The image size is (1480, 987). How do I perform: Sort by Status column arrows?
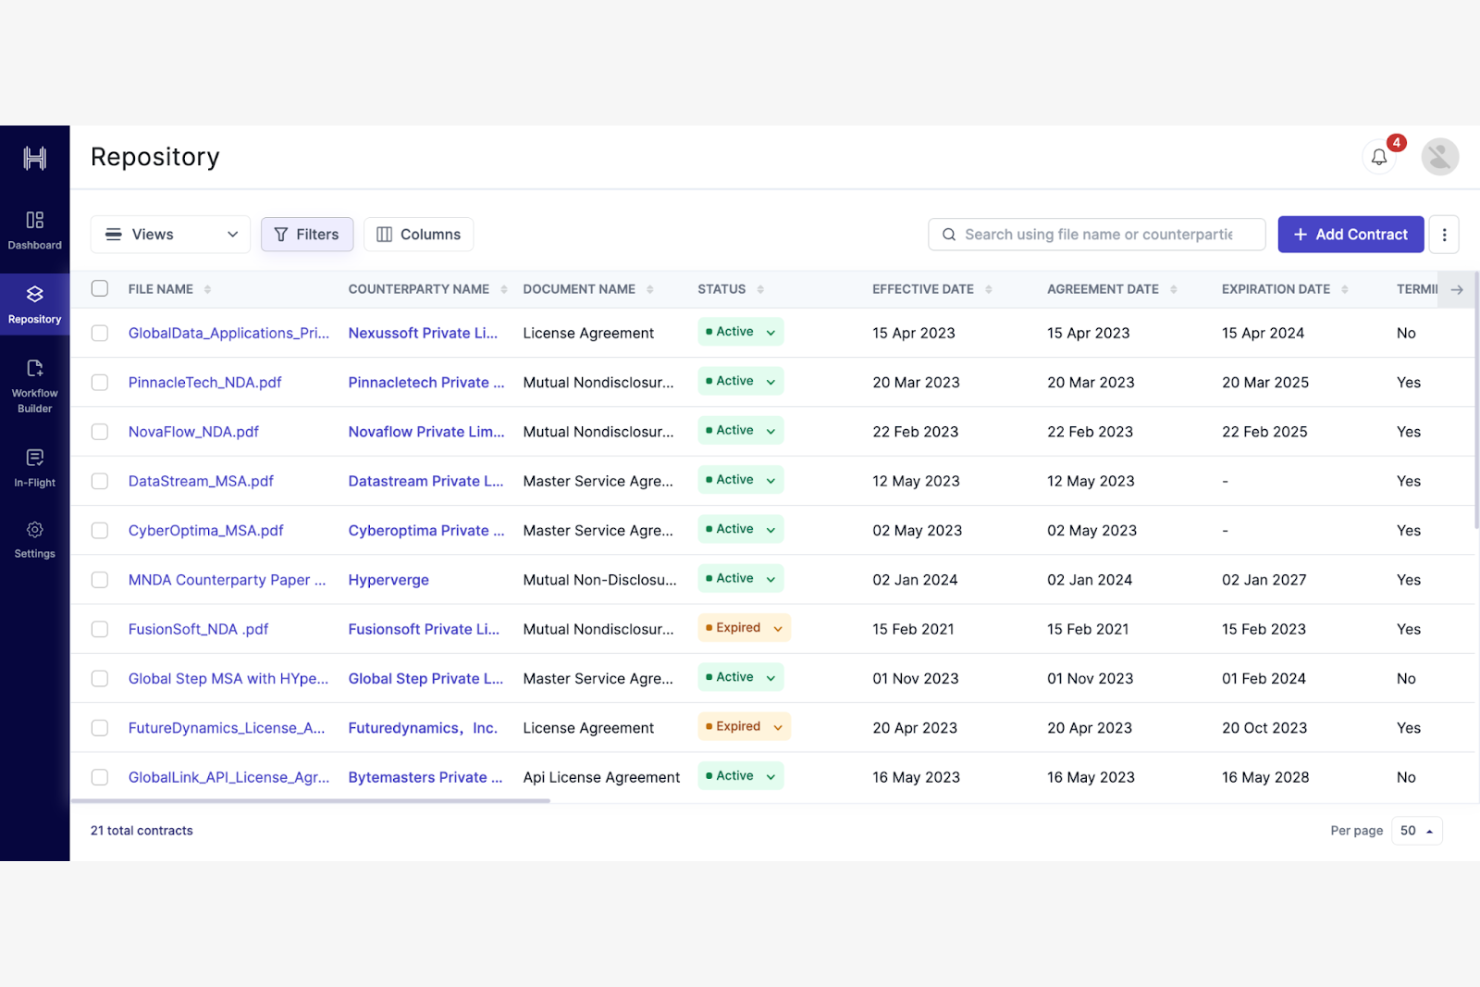[x=760, y=290]
